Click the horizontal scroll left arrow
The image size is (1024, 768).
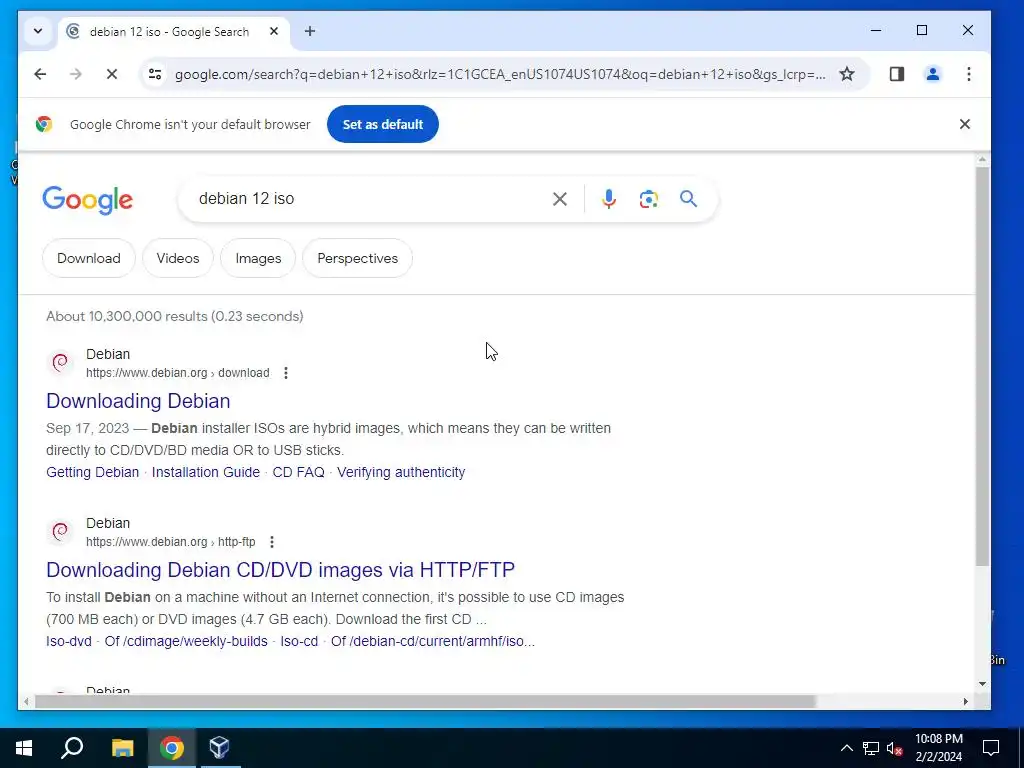pyautogui.click(x=25, y=701)
